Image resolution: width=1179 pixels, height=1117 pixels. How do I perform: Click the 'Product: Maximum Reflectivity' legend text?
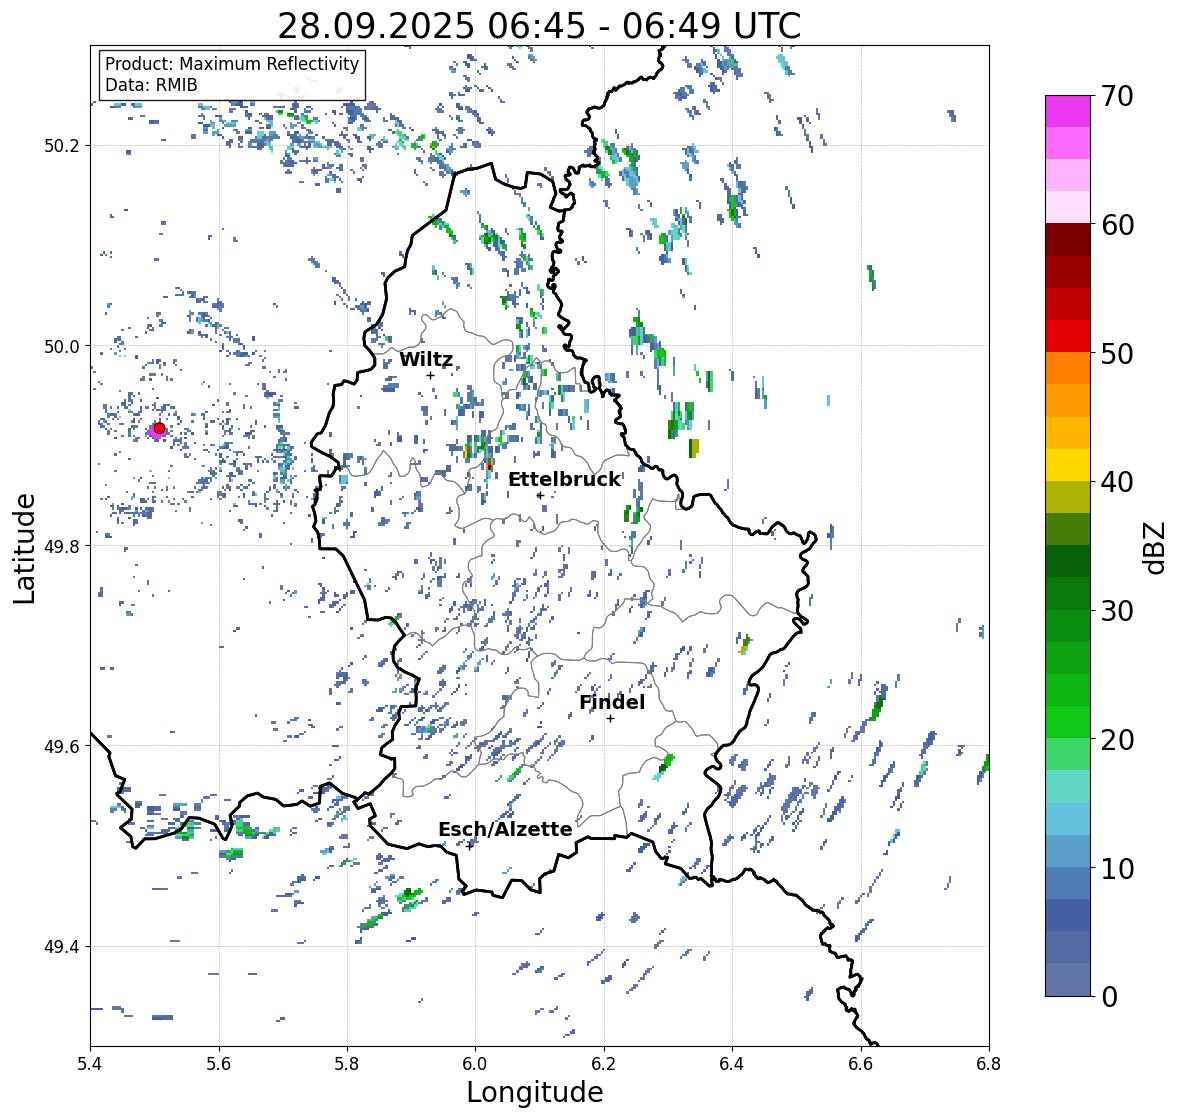(232, 64)
